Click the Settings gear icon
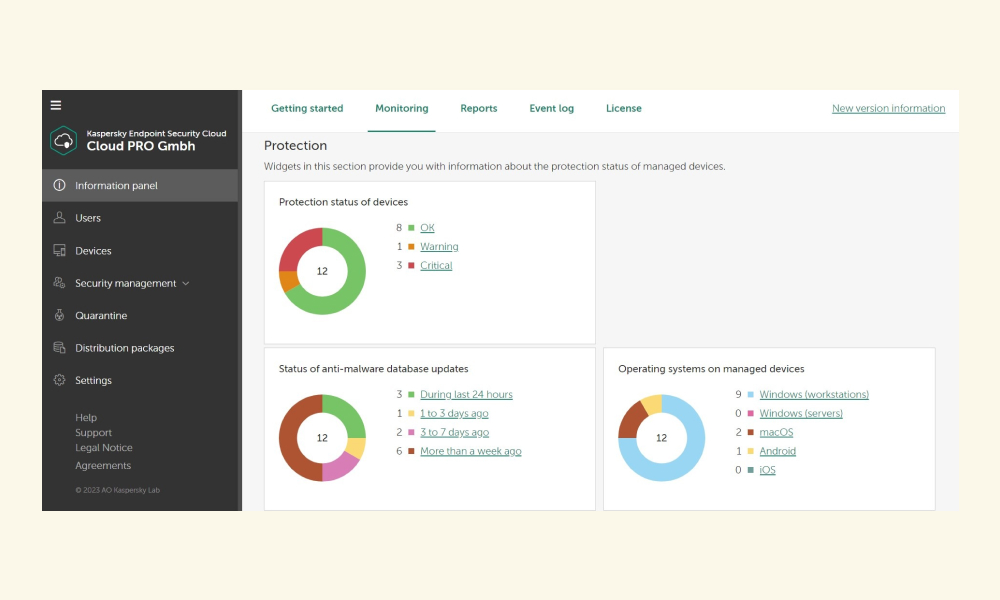 (59, 380)
